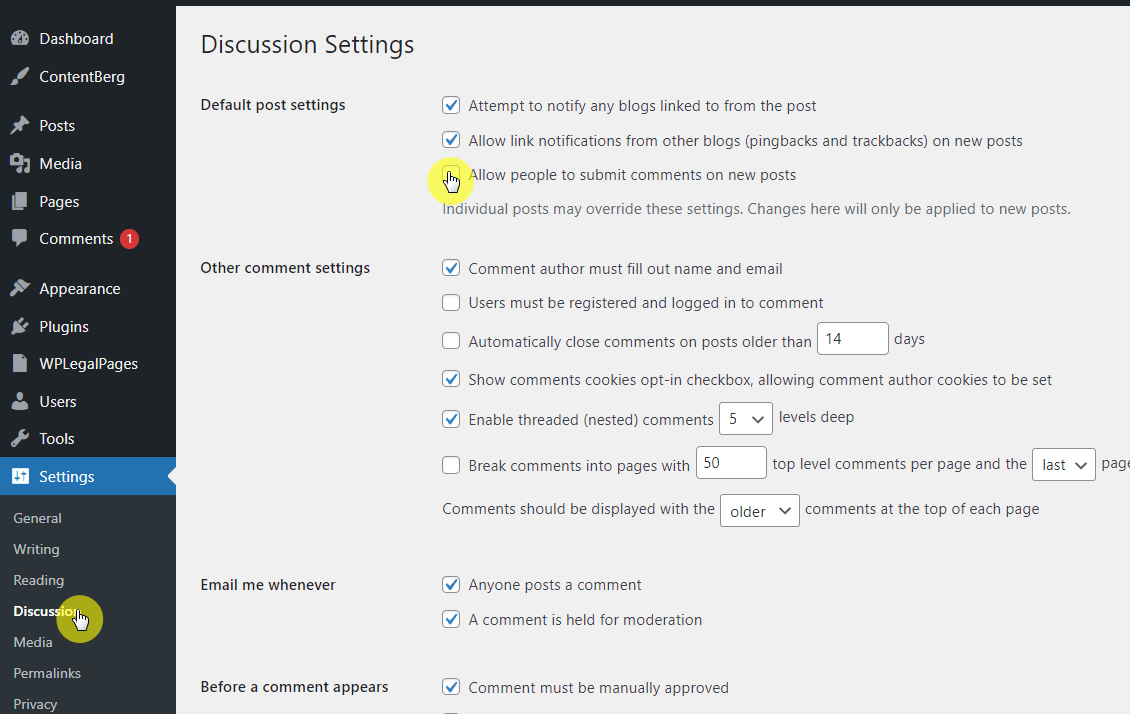Screen dimensions: 1130x714
Task: Enable users must be registered to comment
Action: point(451,302)
